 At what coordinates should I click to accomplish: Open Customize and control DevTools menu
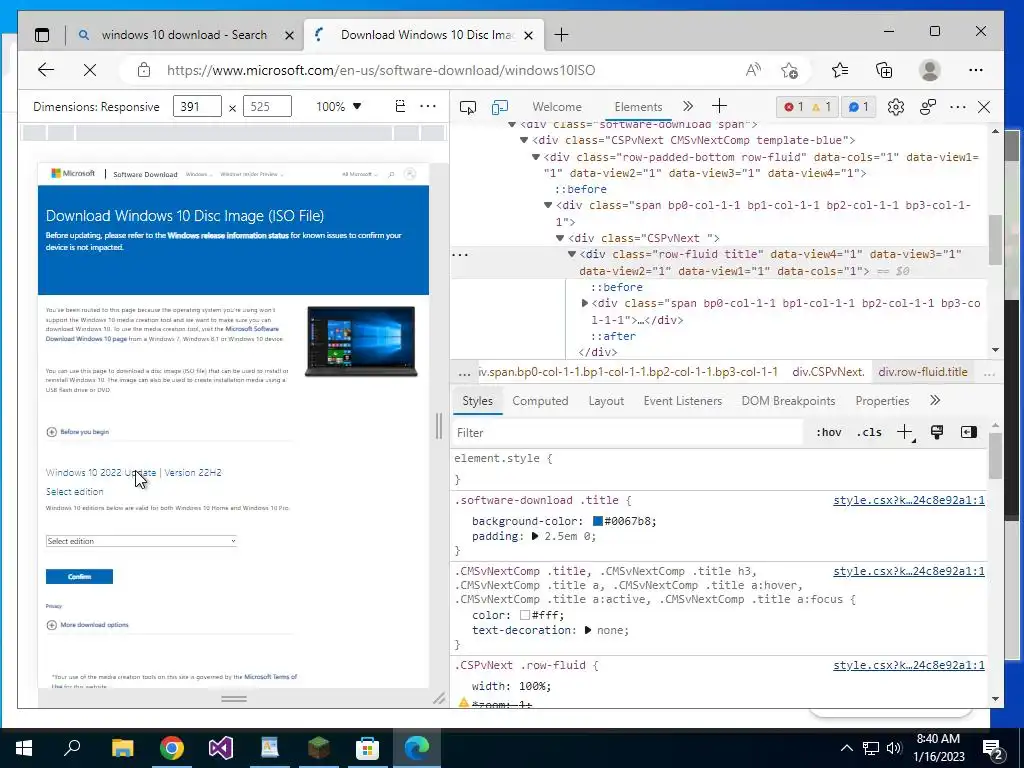point(958,107)
